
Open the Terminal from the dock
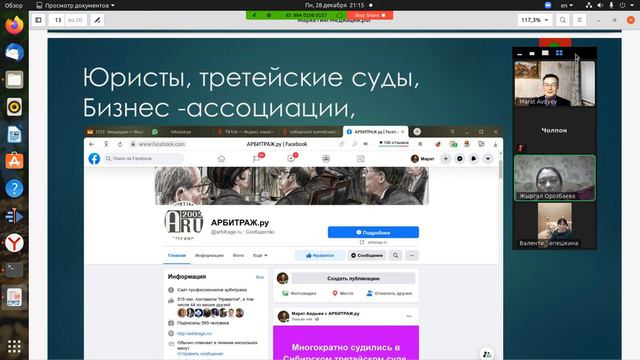tap(14, 270)
